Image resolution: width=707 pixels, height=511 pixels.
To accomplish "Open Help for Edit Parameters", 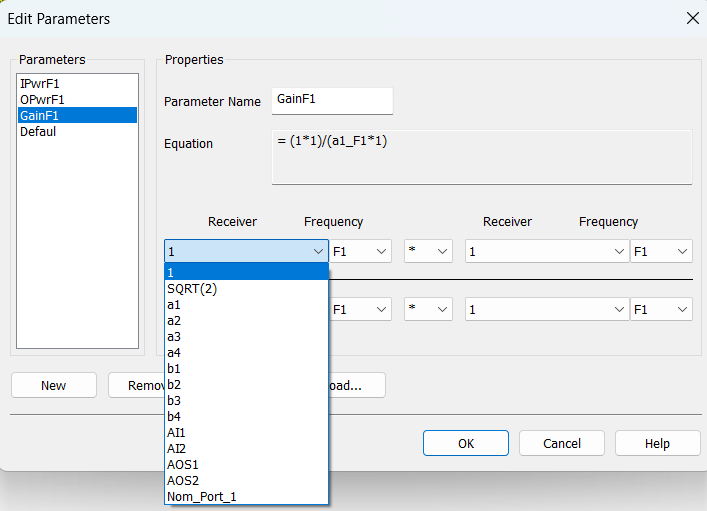I will tap(657, 443).
